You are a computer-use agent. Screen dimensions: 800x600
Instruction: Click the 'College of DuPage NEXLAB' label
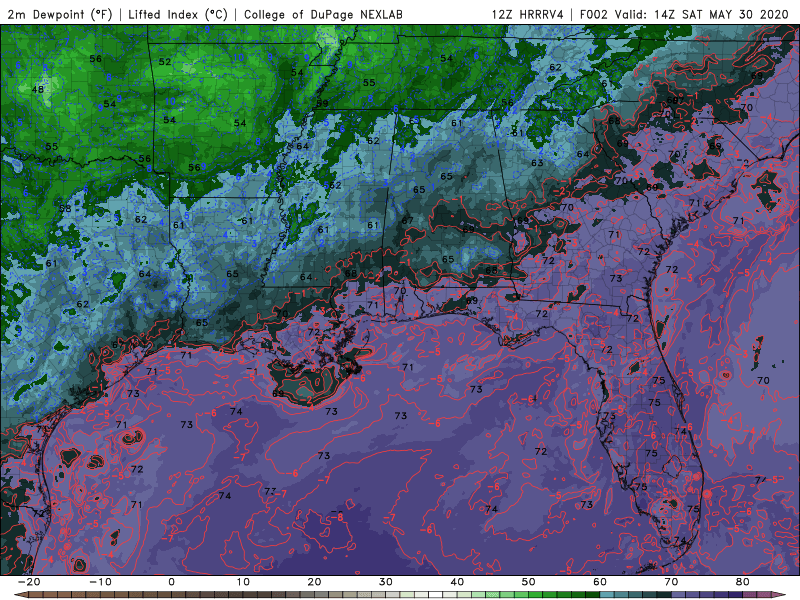click(323, 14)
